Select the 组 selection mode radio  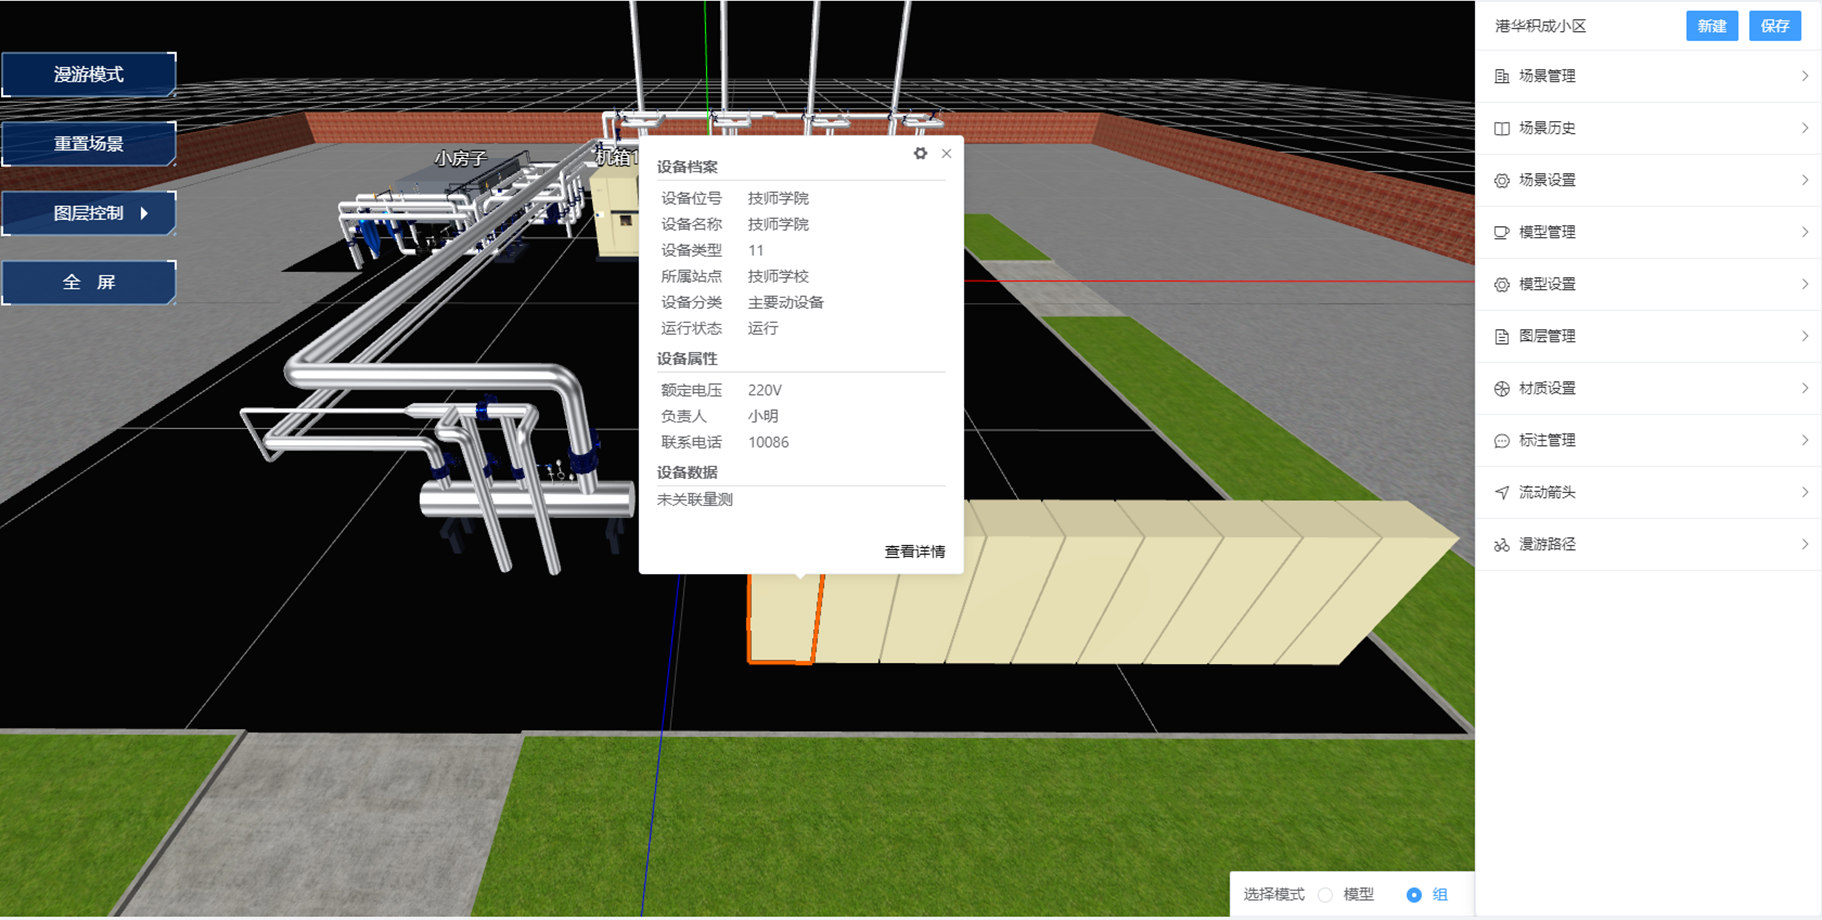1413,895
